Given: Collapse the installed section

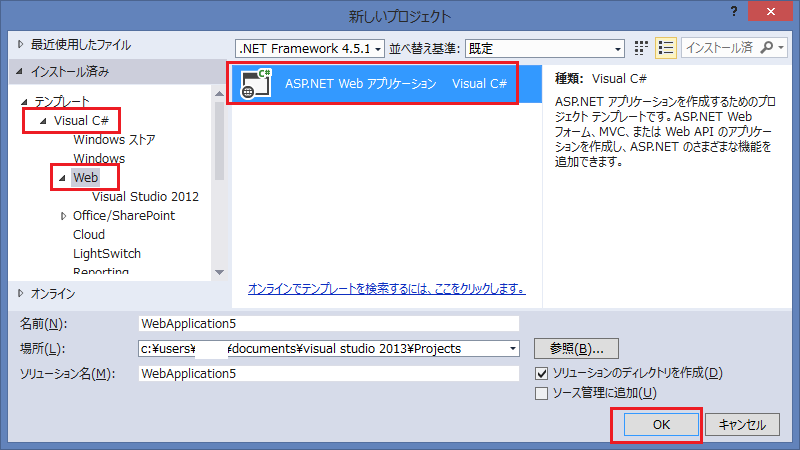Looking at the screenshot, I should click(x=20, y=71).
